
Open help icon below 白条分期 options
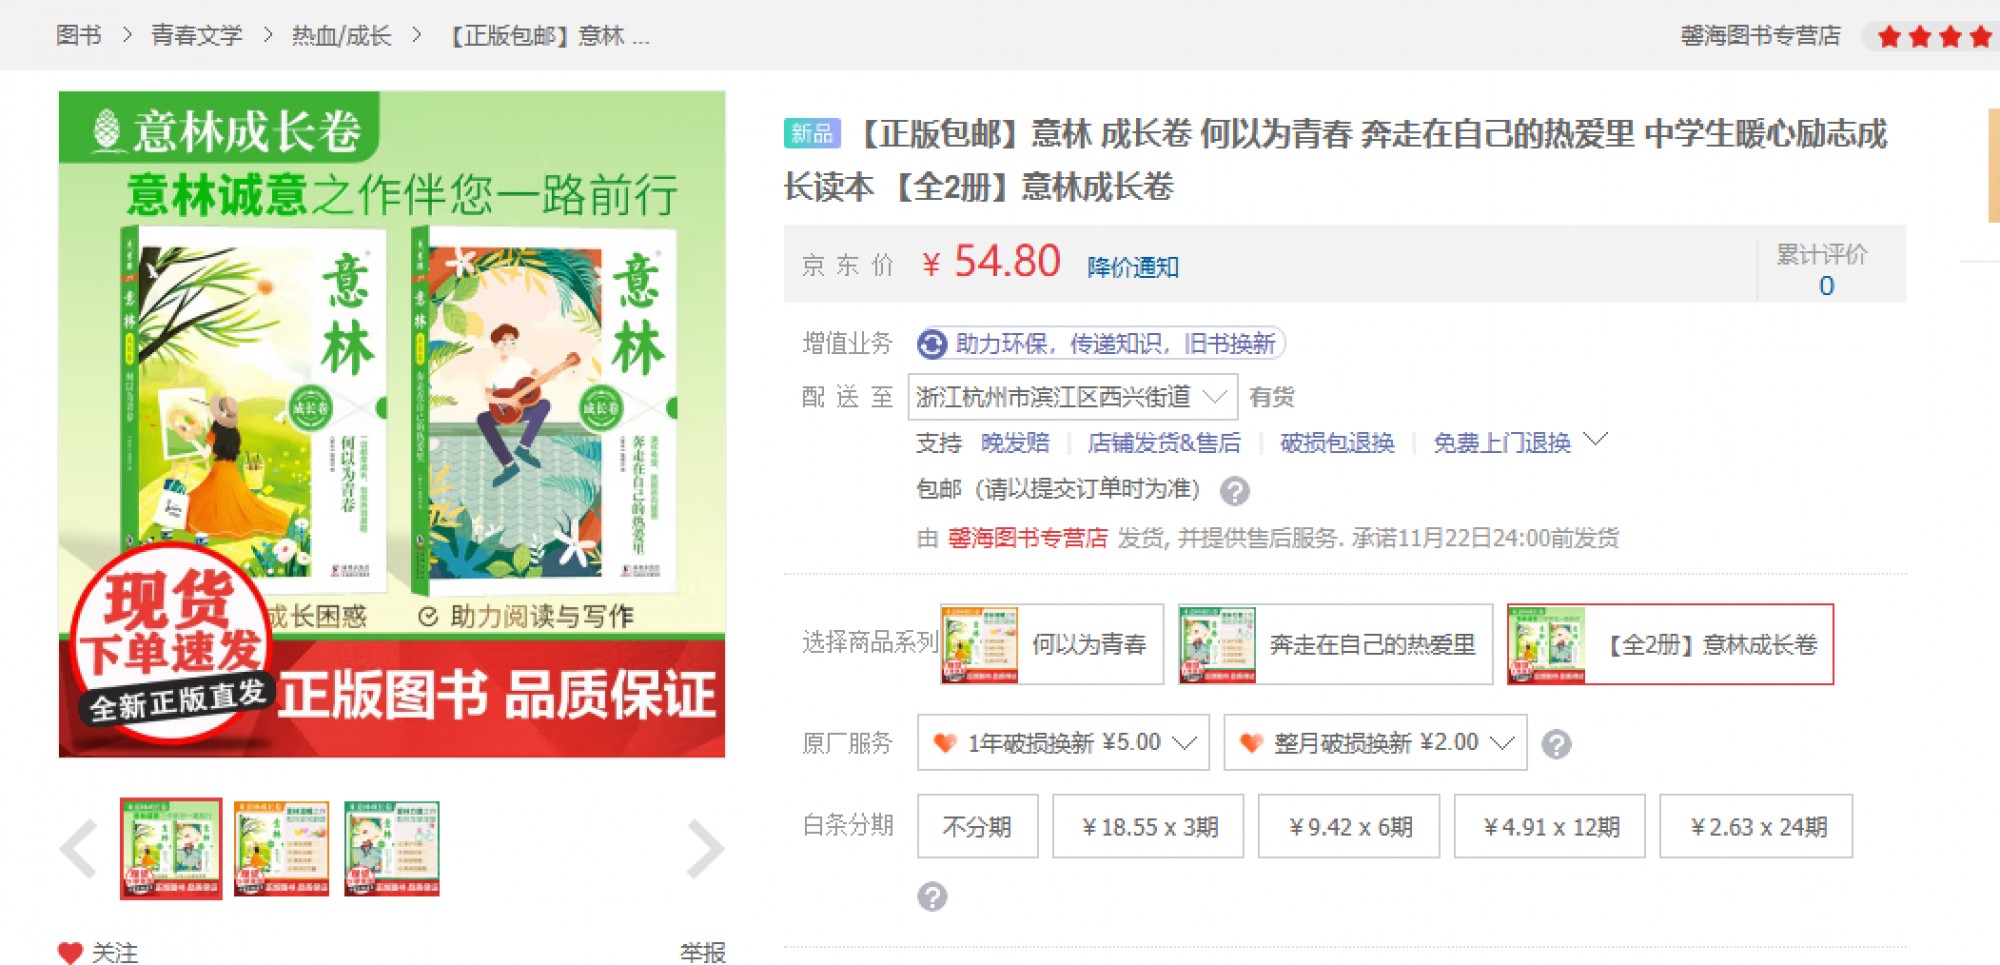pos(932,896)
